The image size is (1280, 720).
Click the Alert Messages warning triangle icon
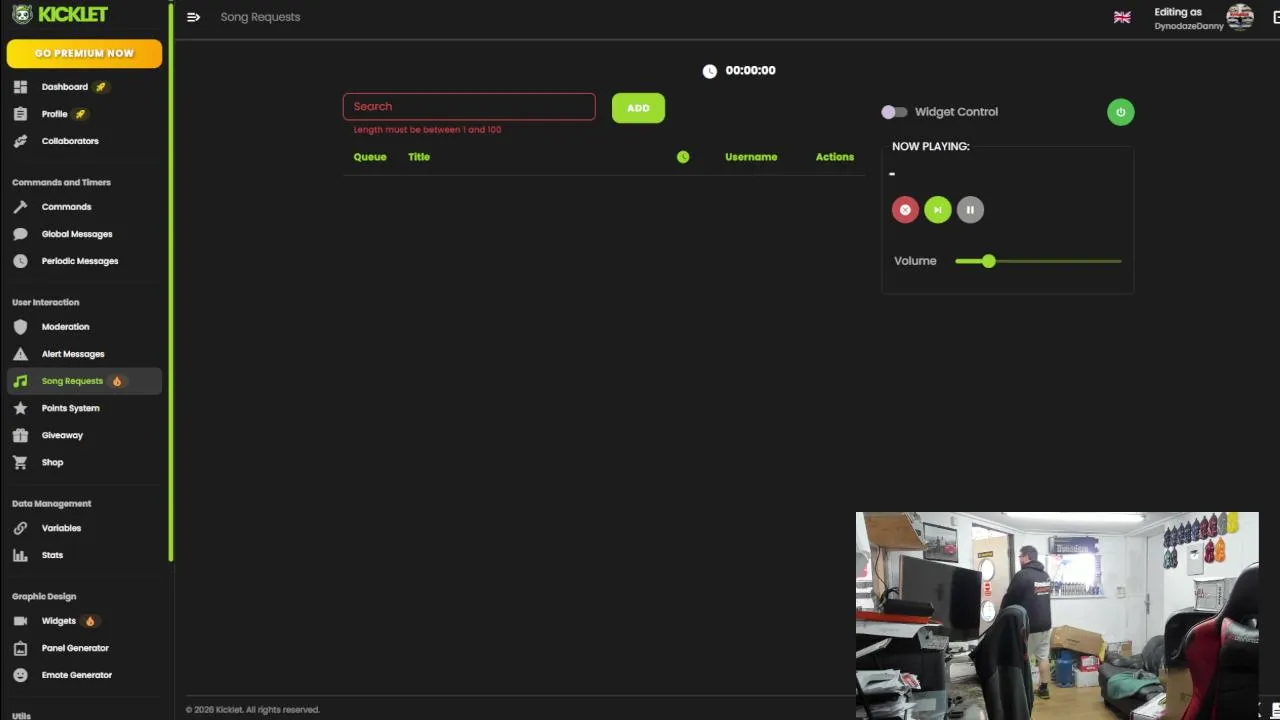pos(20,354)
